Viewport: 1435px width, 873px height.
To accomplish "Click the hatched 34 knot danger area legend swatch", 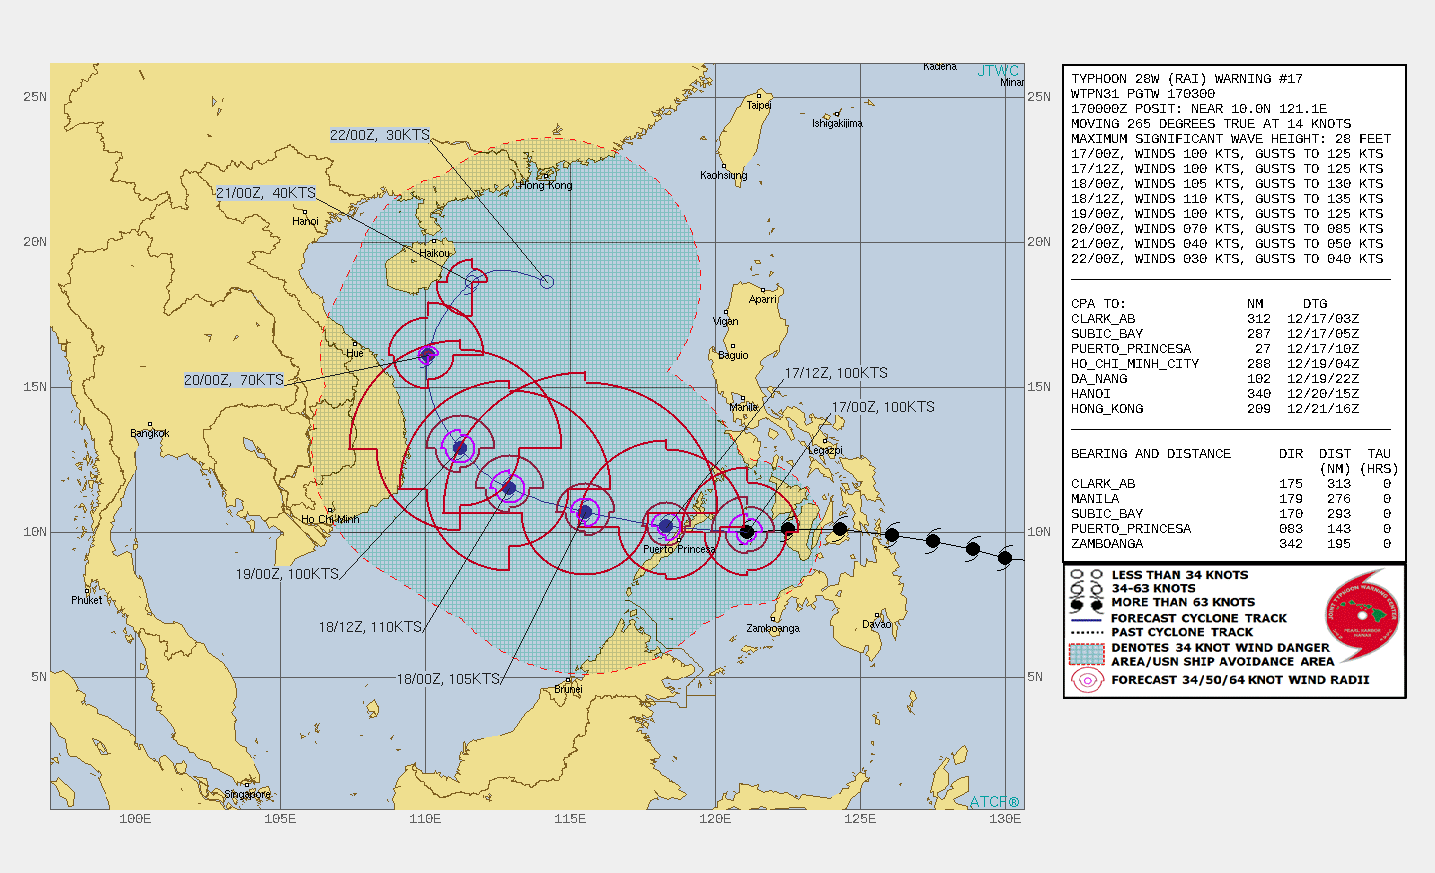I will [x=1087, y=654].
